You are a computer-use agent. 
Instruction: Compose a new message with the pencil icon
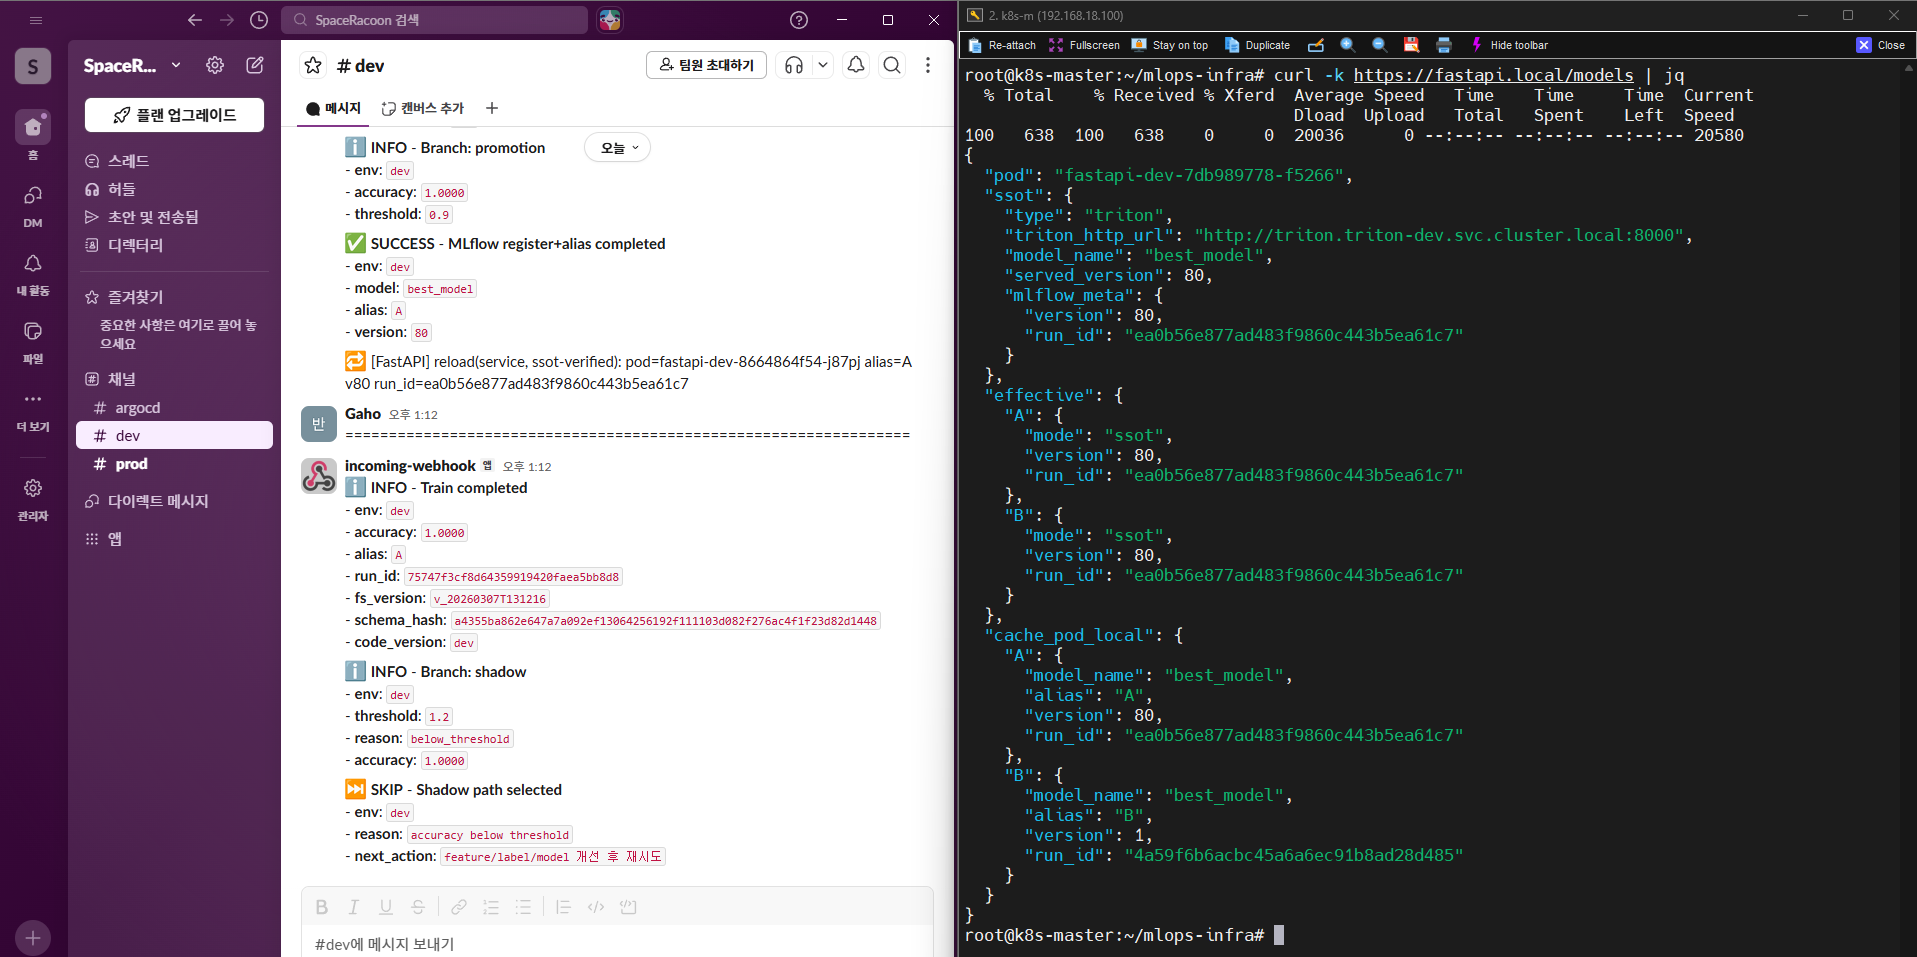255,65
